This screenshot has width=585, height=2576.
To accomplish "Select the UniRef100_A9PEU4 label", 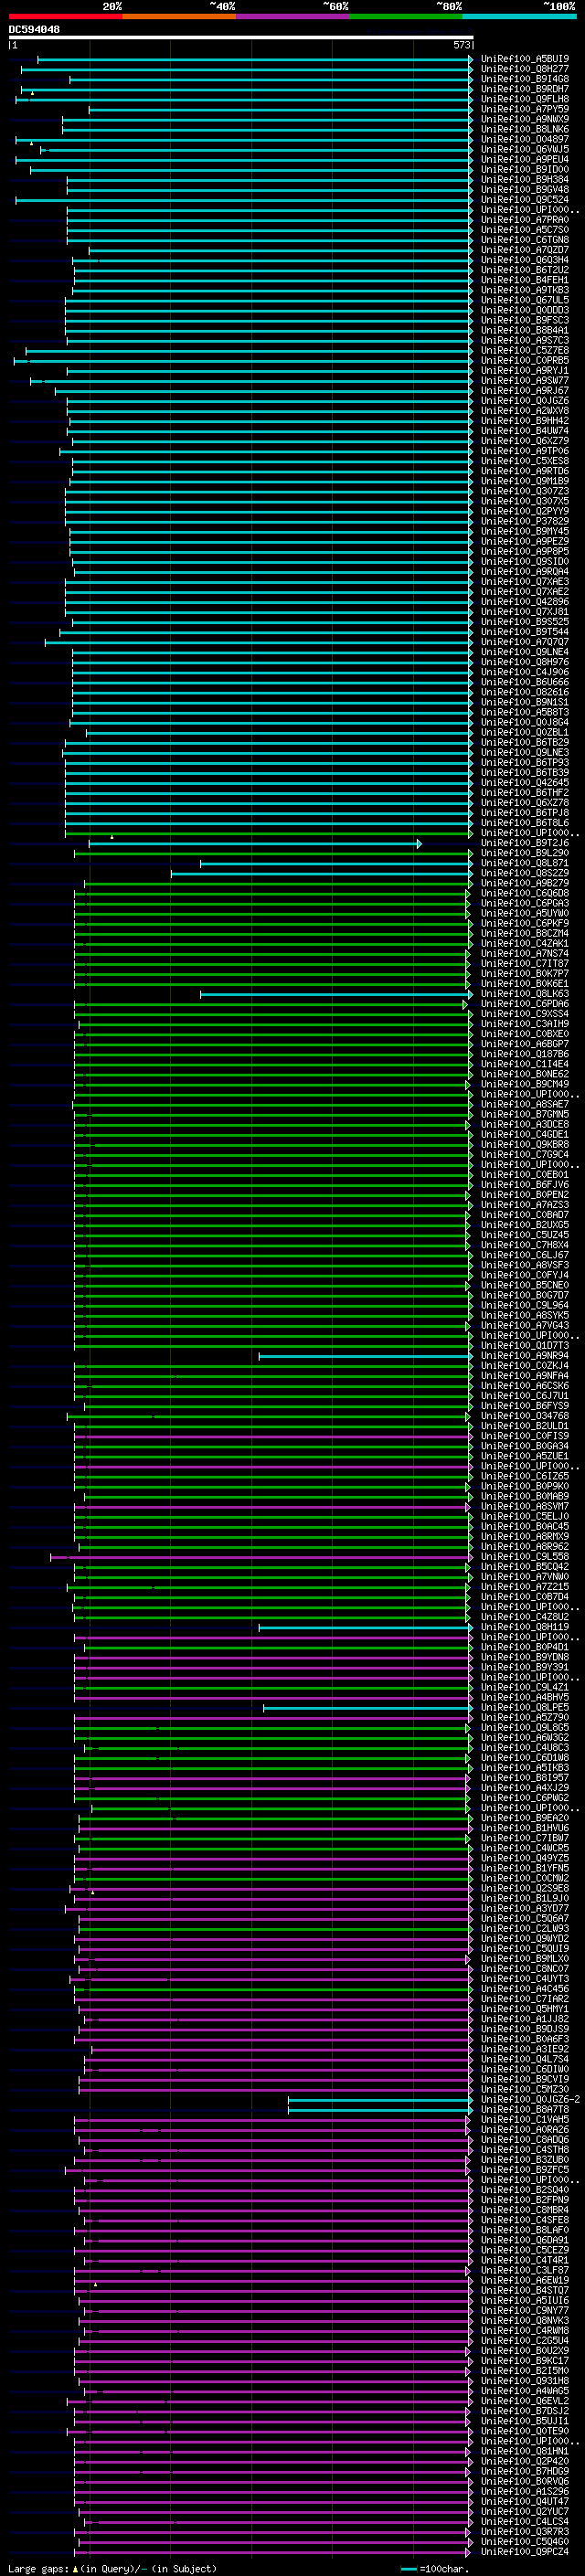I will tap(524, 159).
